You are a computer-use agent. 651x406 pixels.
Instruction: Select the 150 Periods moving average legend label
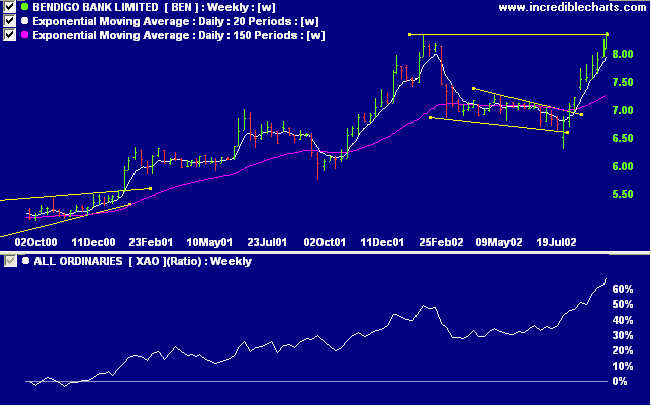tap(179, 35)
